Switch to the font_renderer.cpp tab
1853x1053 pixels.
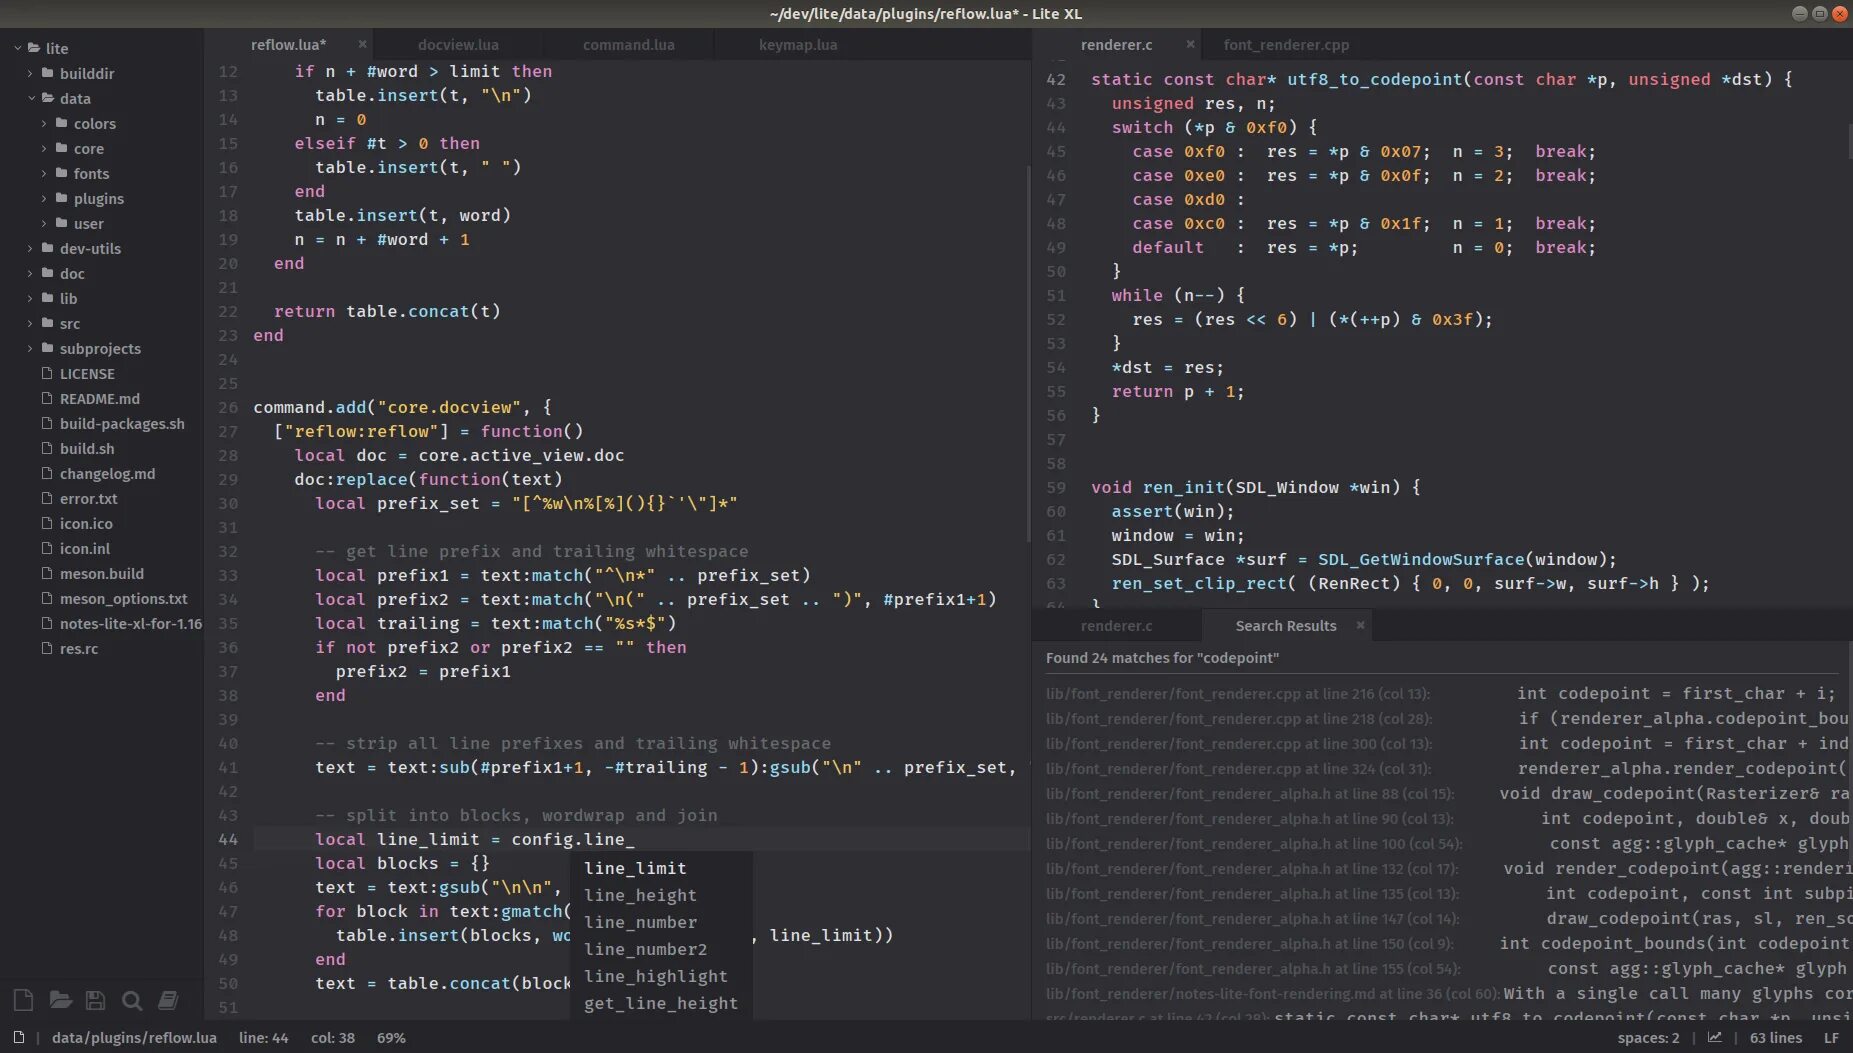point(1286,44)
